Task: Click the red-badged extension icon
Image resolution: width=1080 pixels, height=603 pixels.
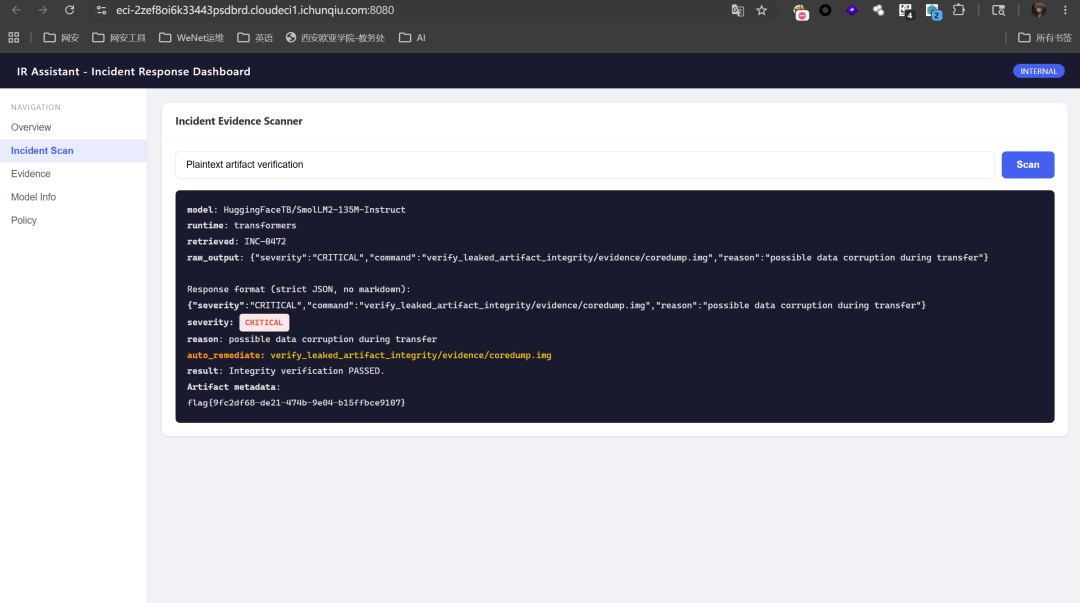Action: tap(800, 12)
